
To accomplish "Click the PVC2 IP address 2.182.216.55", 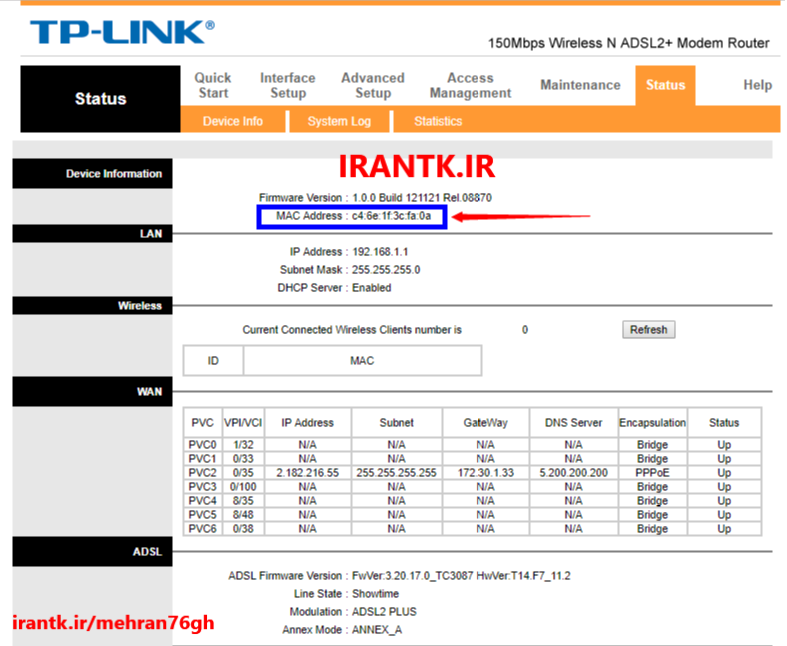I will (307, 473).
